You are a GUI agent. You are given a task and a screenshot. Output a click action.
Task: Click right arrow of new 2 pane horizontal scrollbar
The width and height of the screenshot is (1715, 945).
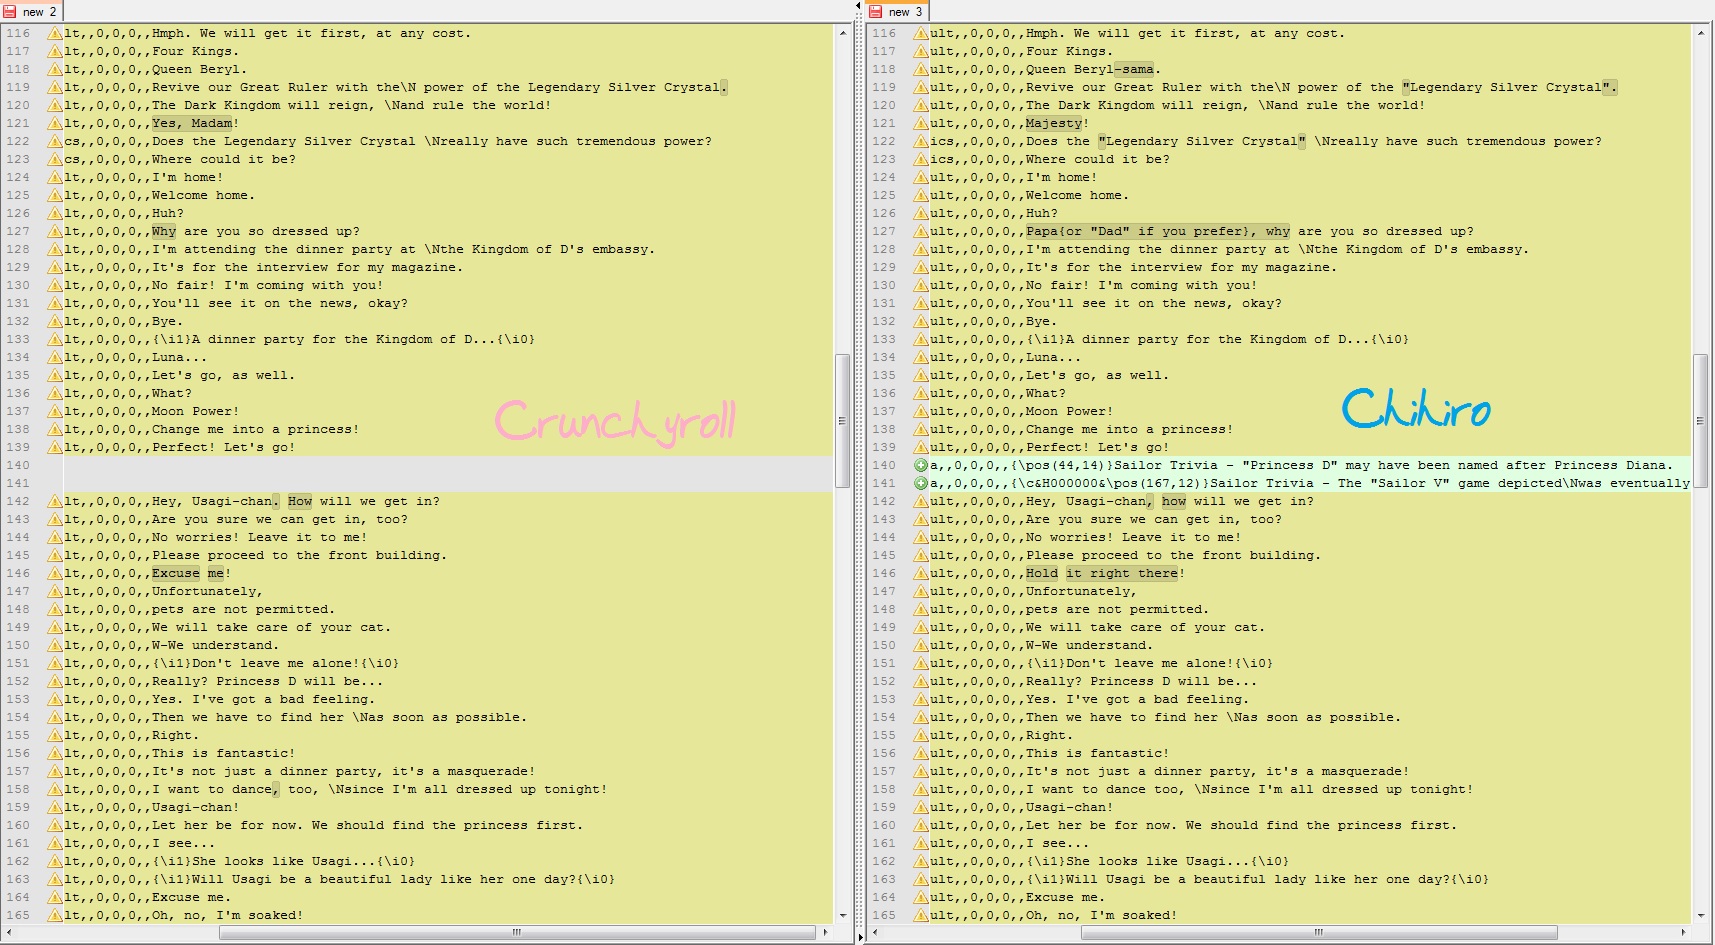coord(825,932)
